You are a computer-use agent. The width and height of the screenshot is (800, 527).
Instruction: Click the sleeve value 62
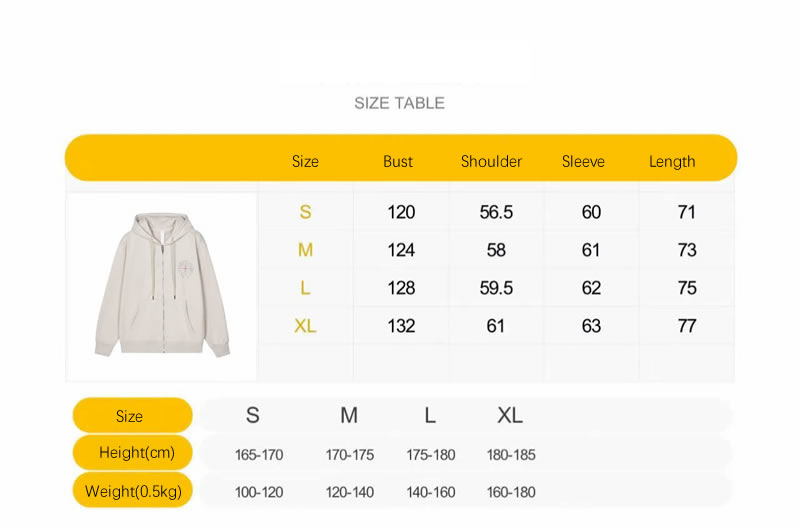[591, 288]
